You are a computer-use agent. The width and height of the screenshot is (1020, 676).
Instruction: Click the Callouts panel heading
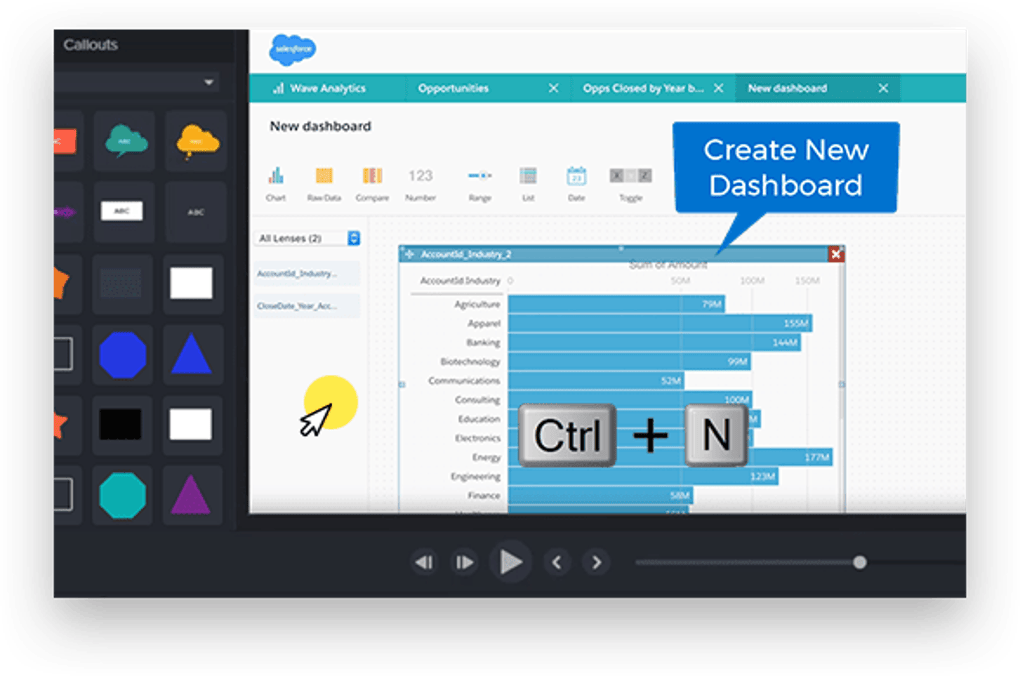coord(90,45)
